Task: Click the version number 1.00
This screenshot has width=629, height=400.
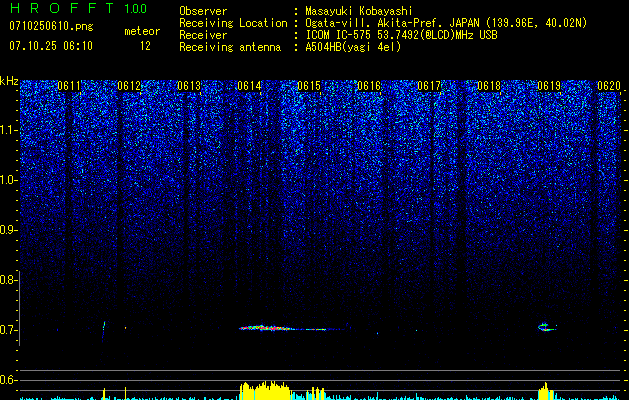Action: tap(135, 8)
